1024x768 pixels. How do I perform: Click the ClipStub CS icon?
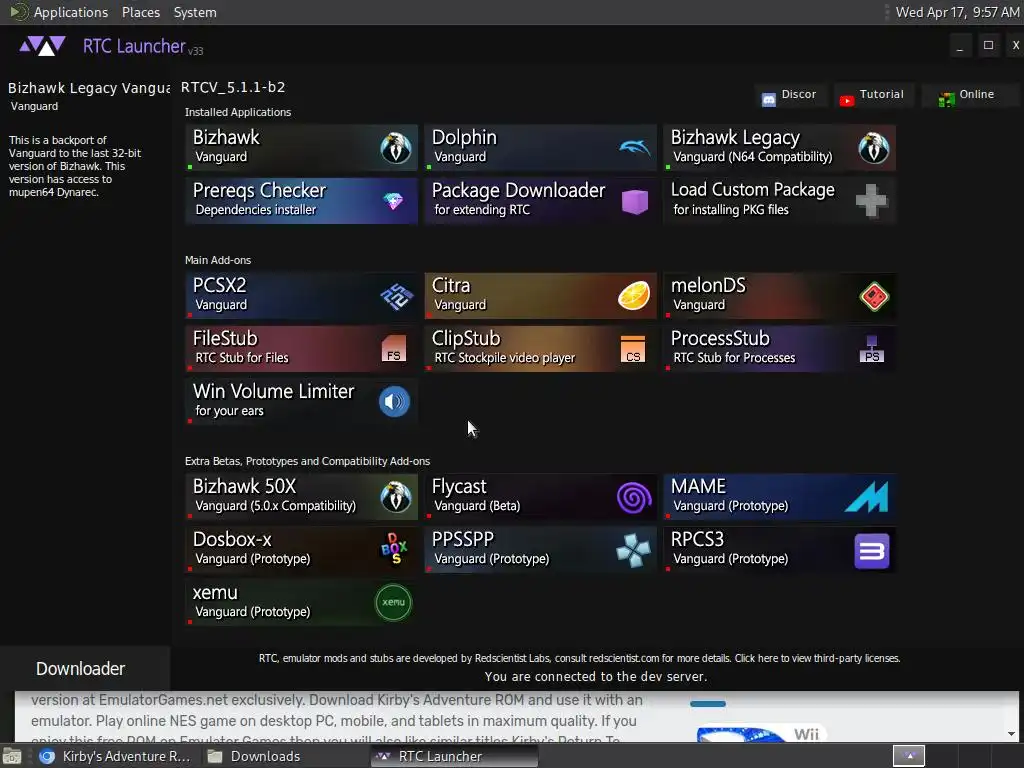click(633, 349)
